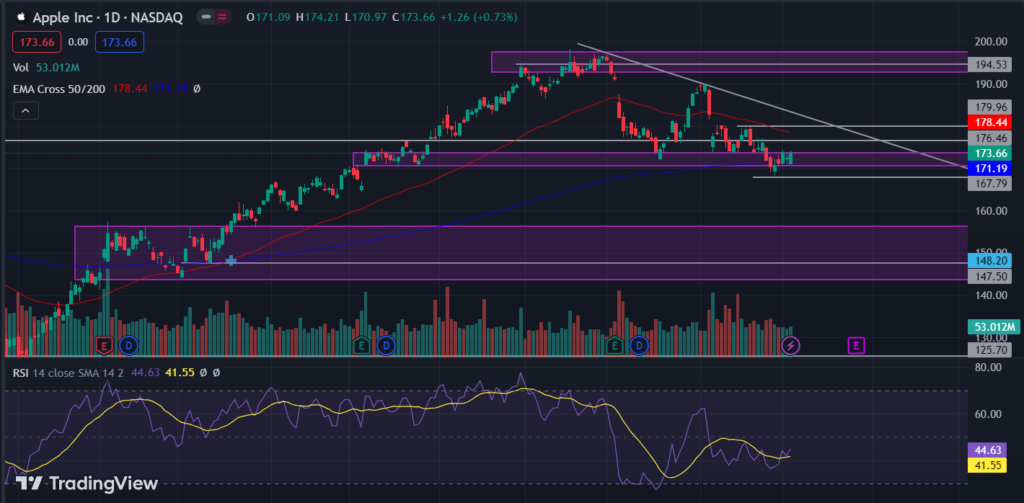Click the blue EMA cross marker near 148.20
The image size is (1024, 503).
pyautogui.click(x=231, y=261)
